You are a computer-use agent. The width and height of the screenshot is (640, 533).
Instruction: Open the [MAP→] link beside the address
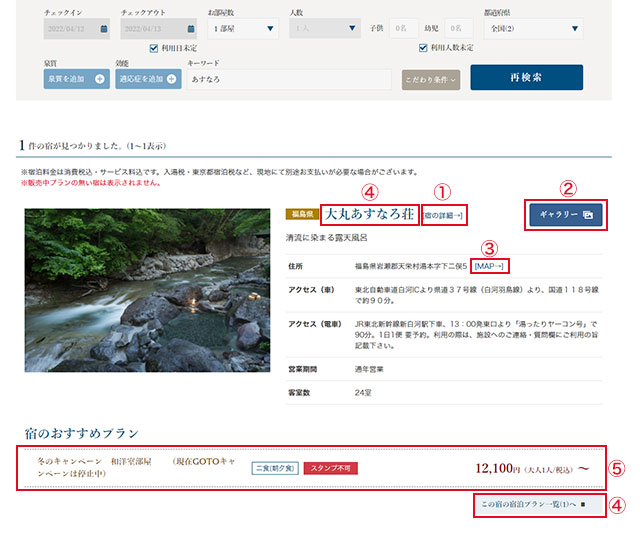[x=489, y=266]
